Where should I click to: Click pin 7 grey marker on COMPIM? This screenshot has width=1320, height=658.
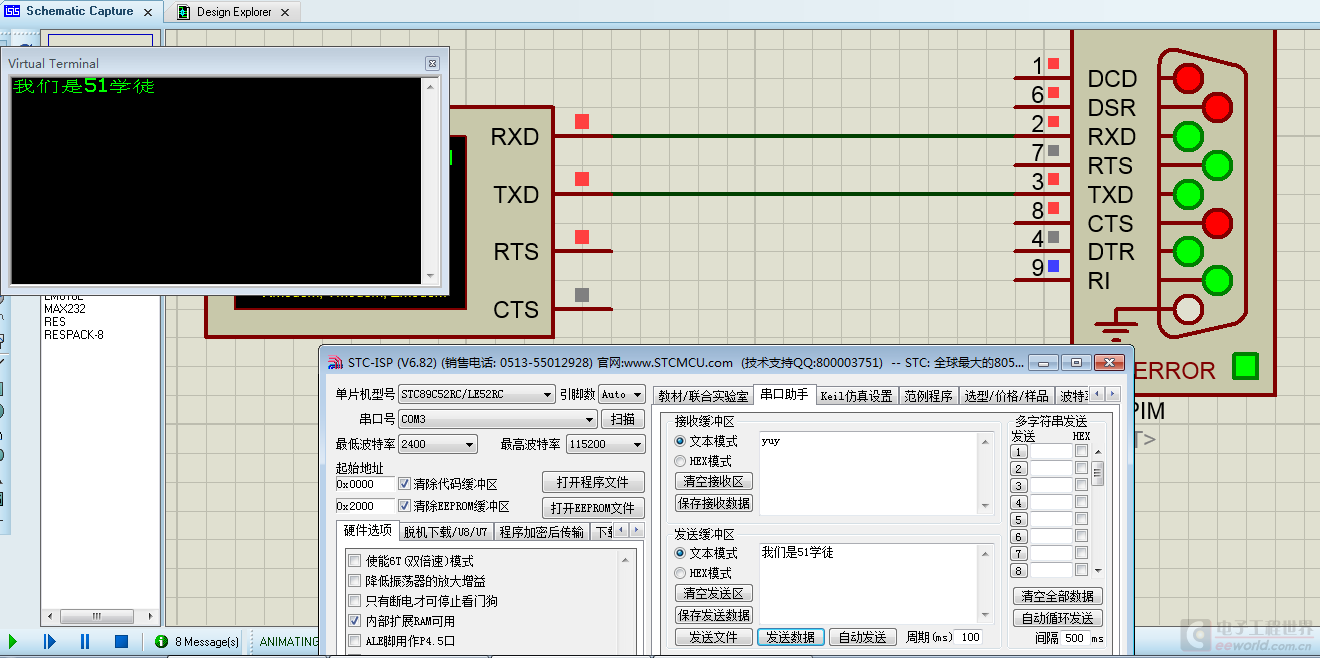pos(1053,151)
